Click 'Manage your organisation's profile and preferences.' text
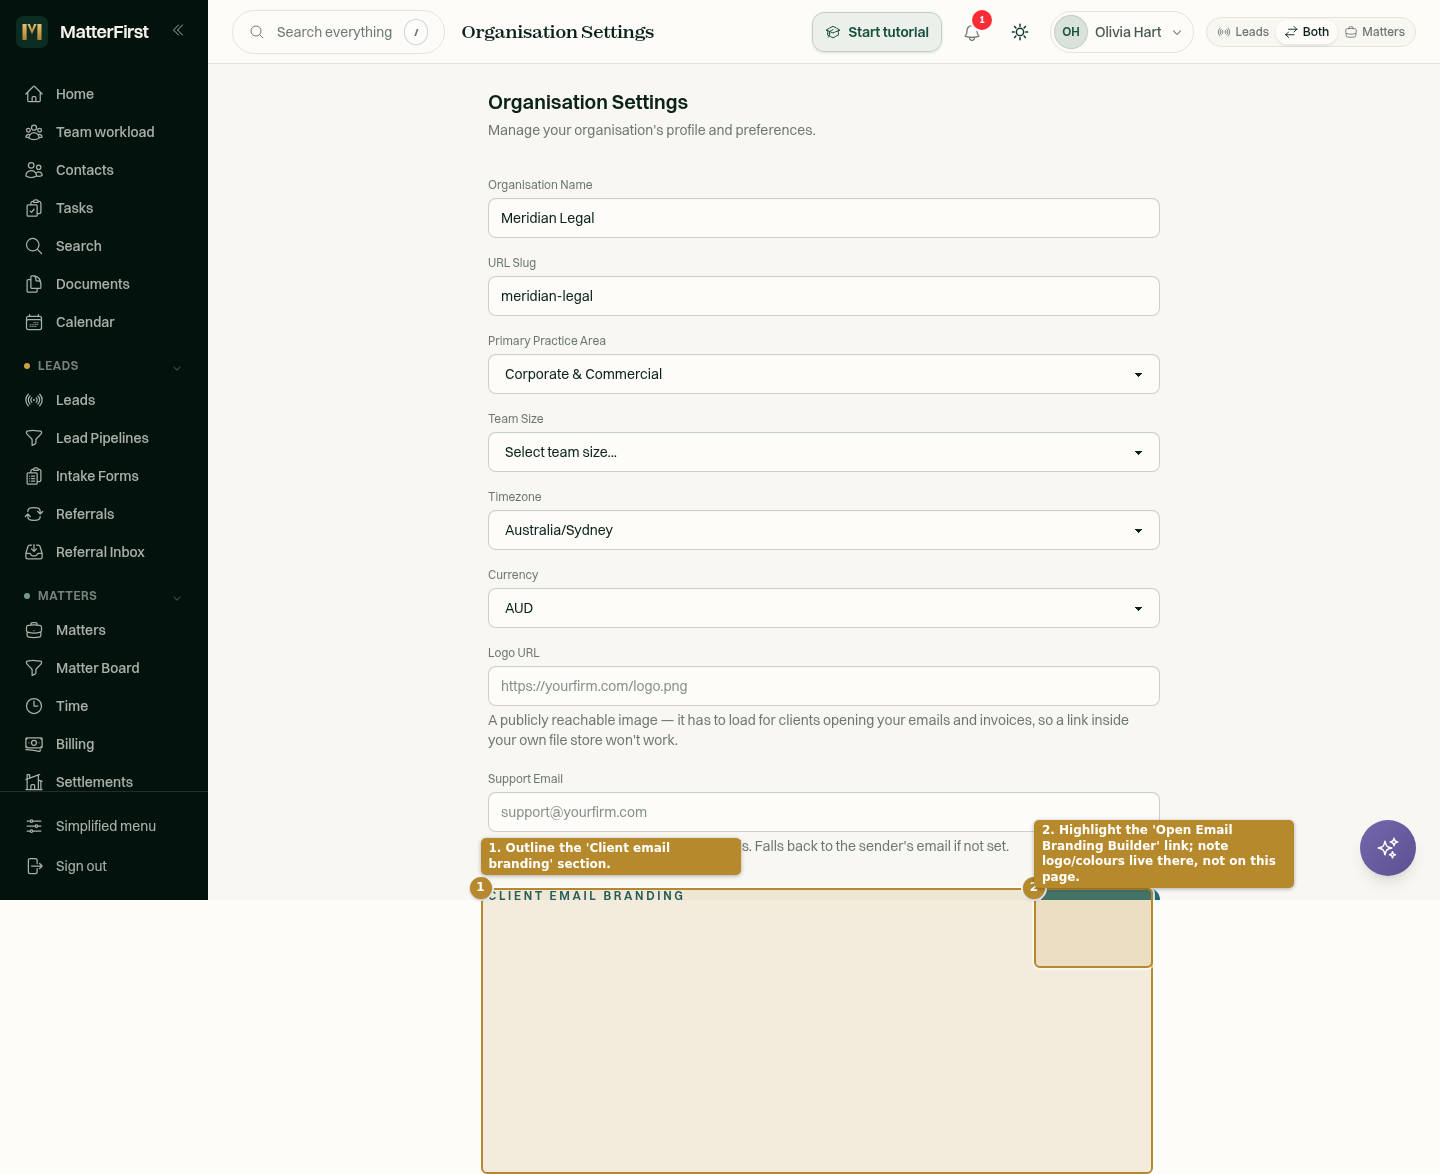Image resolution: width=1440 pixels, height=1174 pixels. click(652, 130)
